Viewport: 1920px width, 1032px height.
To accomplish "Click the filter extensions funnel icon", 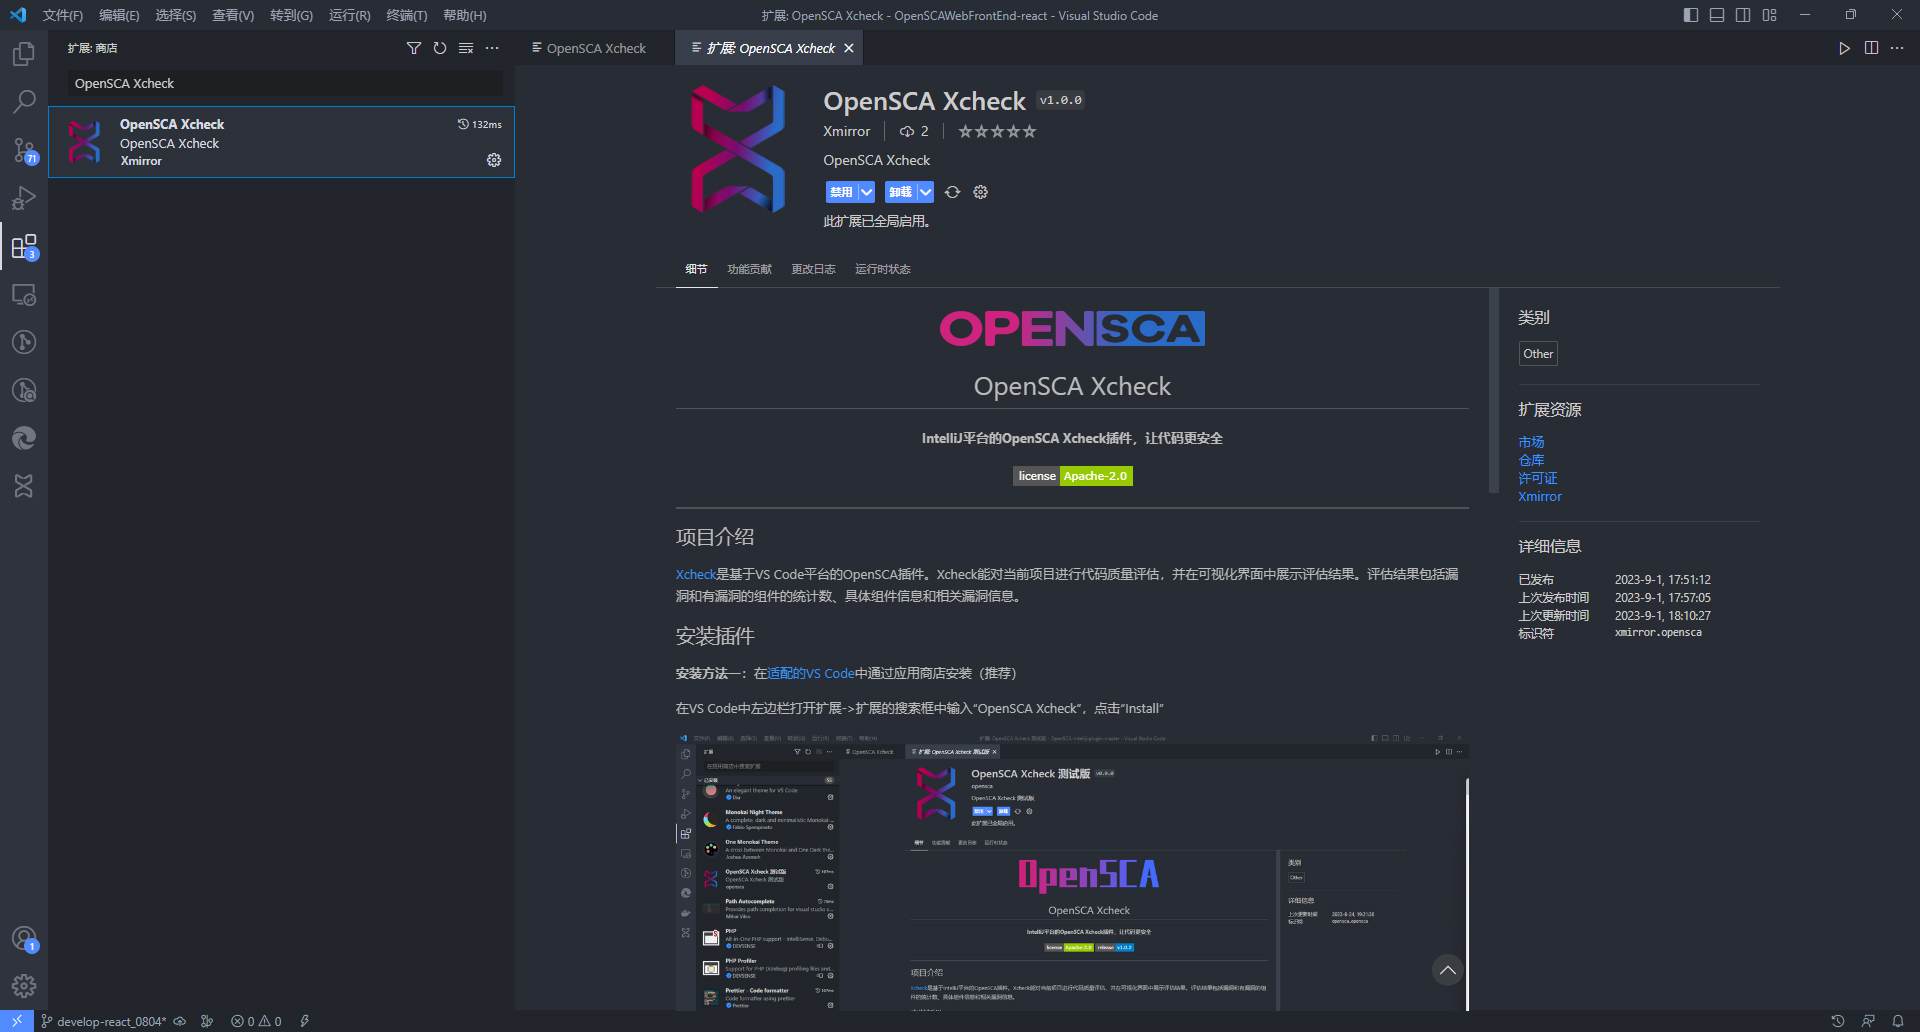I will click(414, 48).
